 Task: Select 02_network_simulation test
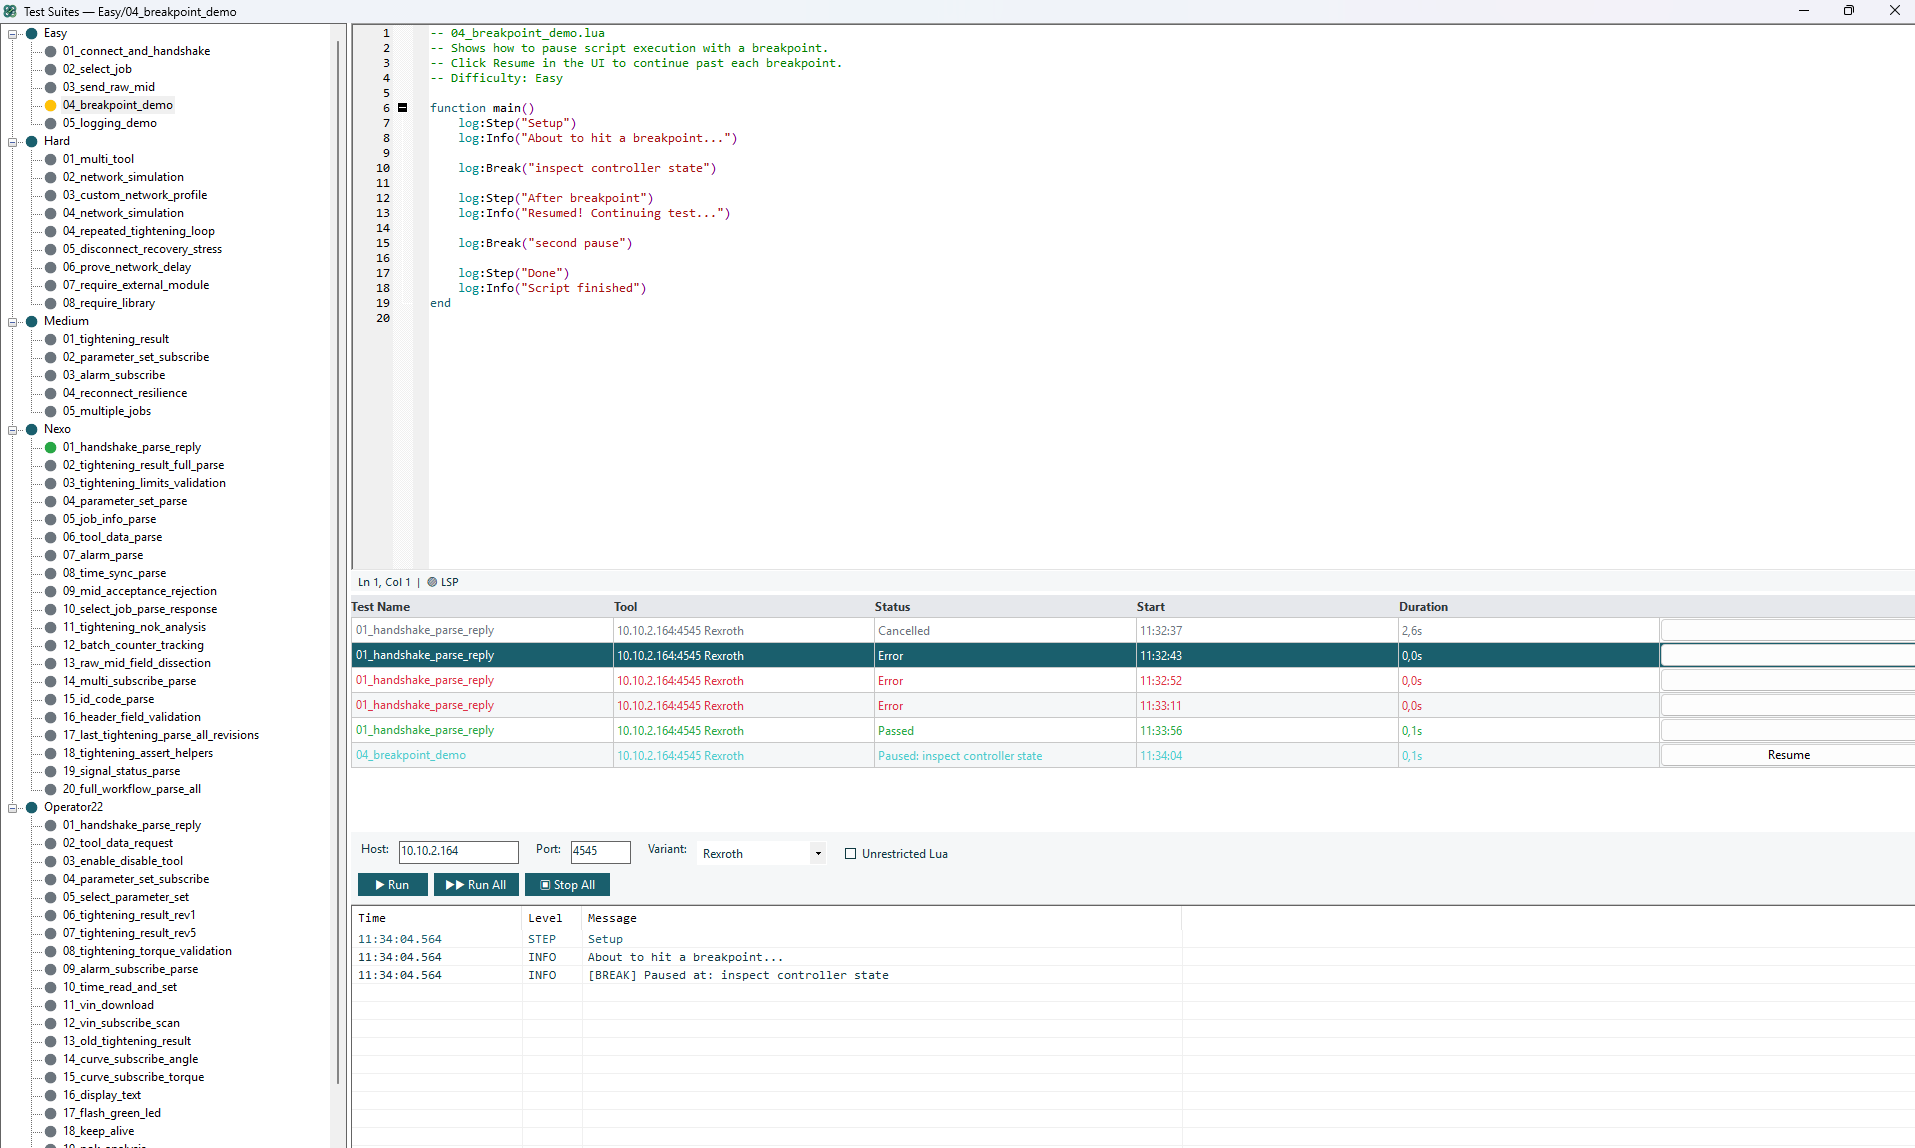[123, 177]
